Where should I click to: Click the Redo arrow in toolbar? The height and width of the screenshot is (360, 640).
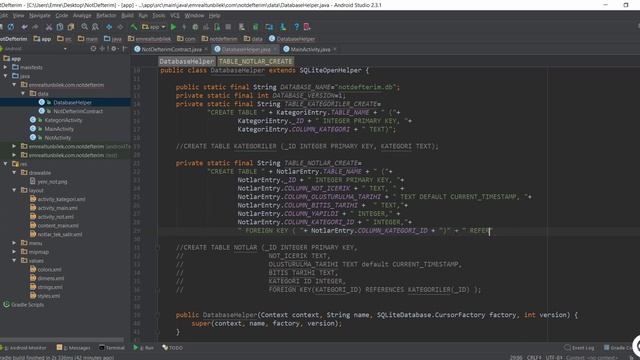[36, 27]
